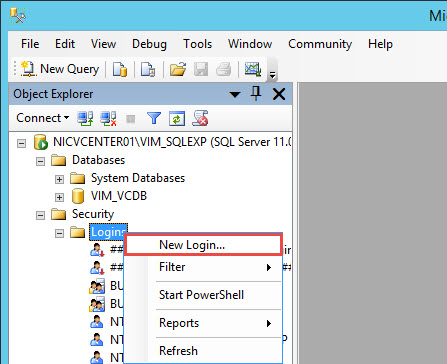Image resolution: width=447 pixels, height=364 pixels.
Task: Click the Refresh icon in Object Explorer toolbar
Action: [x=177, y=118]
